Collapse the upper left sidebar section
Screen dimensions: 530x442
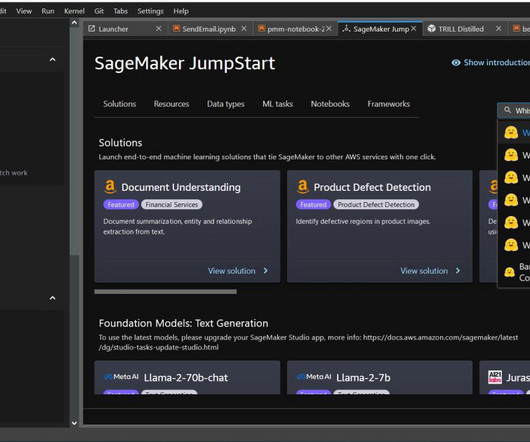(x=52, y=60)
